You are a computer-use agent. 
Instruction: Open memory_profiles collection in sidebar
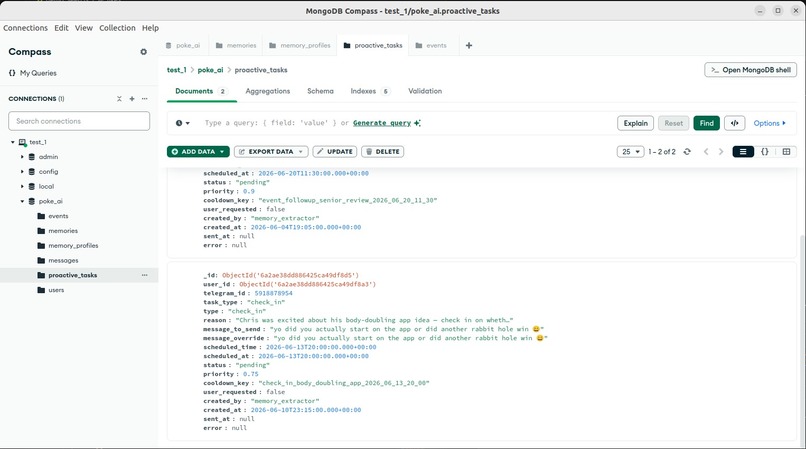click(73, 246)
